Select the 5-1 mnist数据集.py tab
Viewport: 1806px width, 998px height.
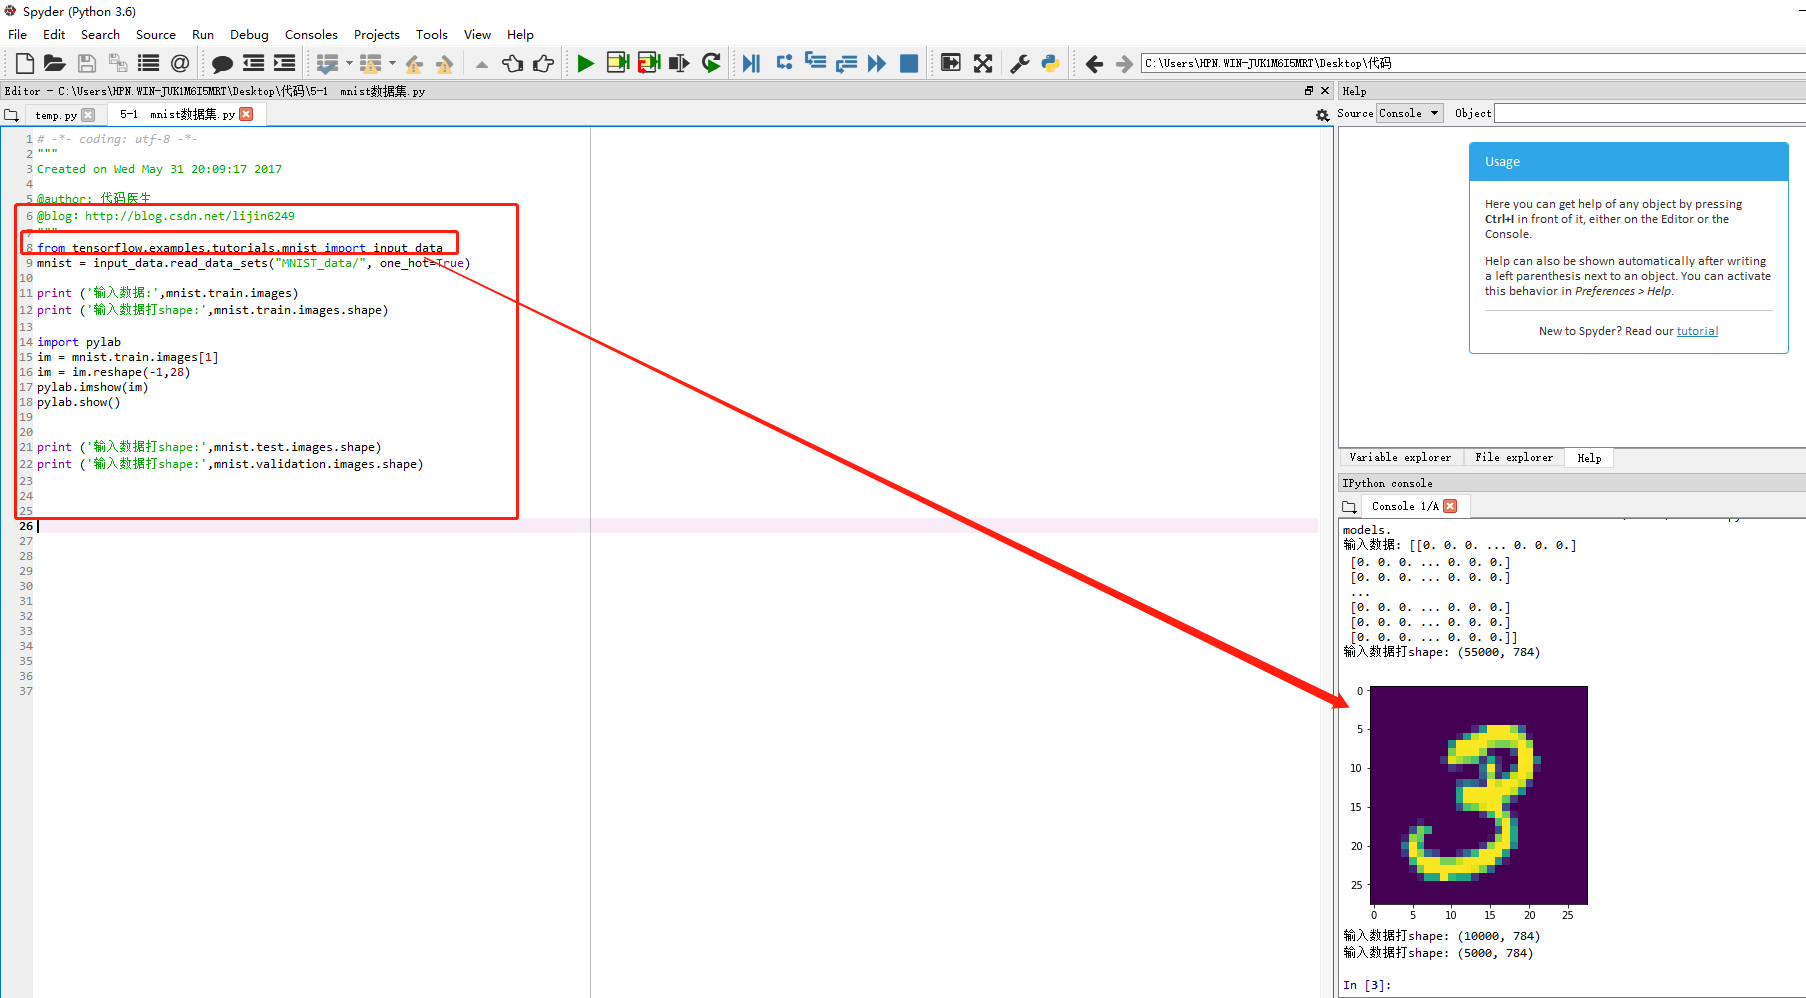(x=177, y=114)
